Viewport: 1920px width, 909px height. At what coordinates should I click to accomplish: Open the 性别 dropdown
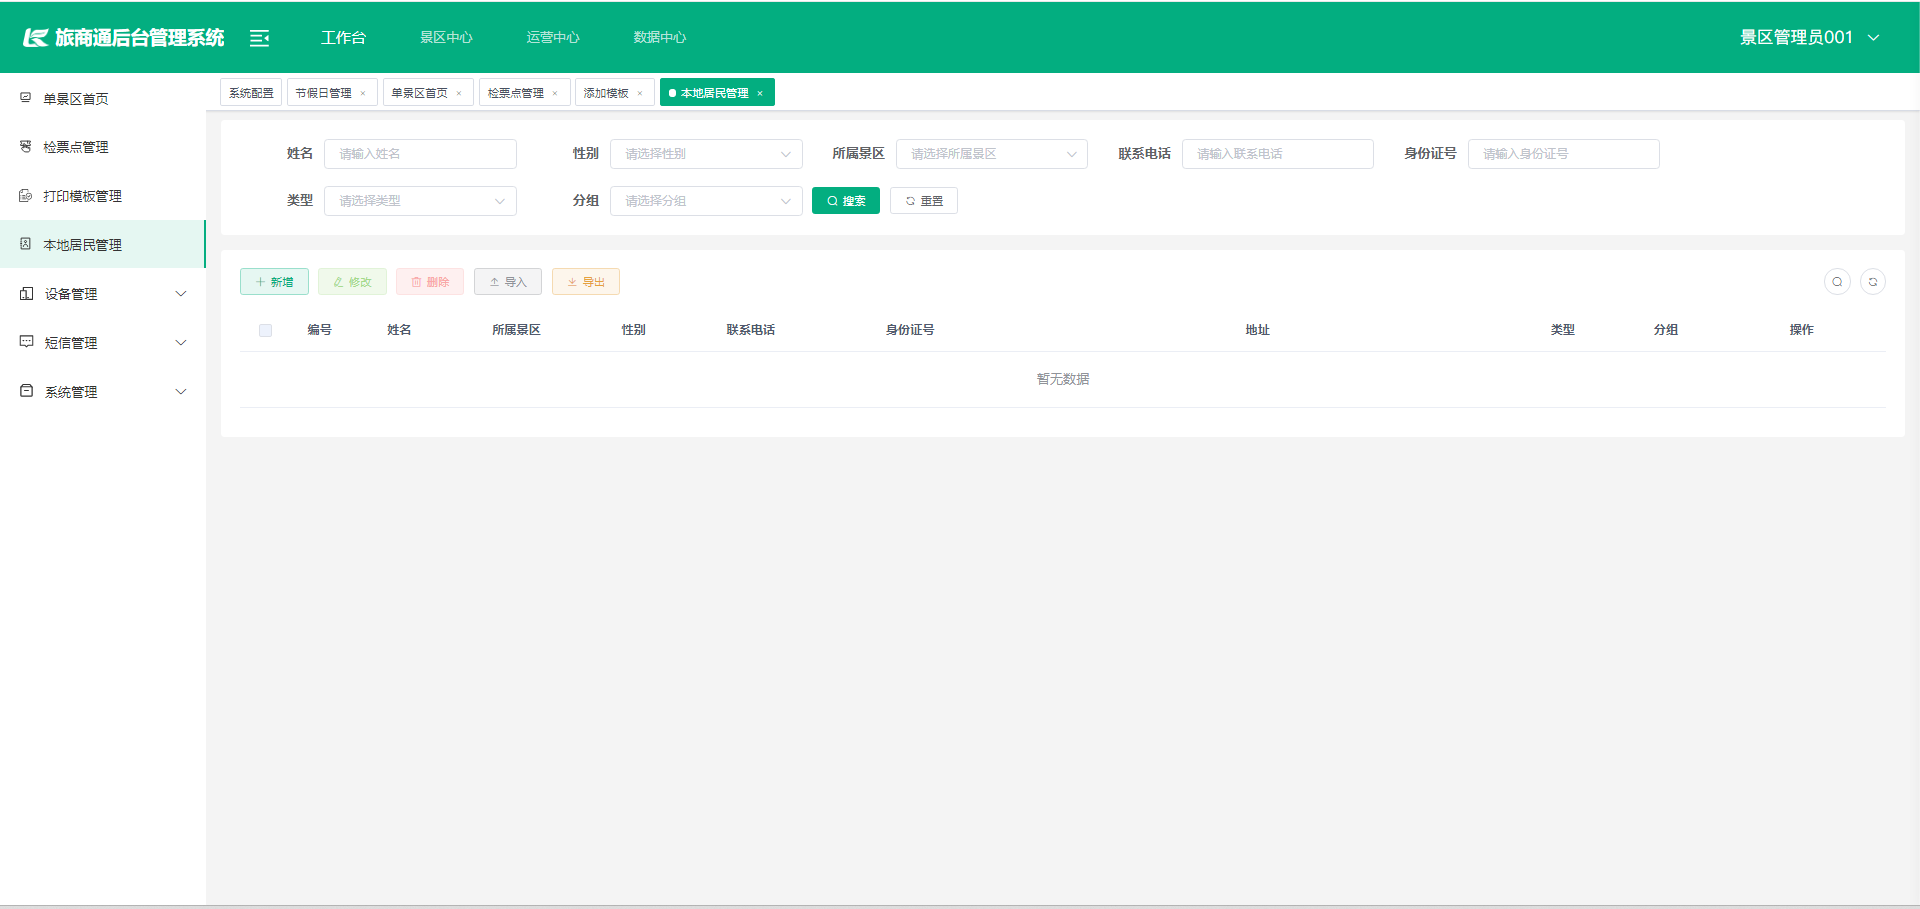706,154
